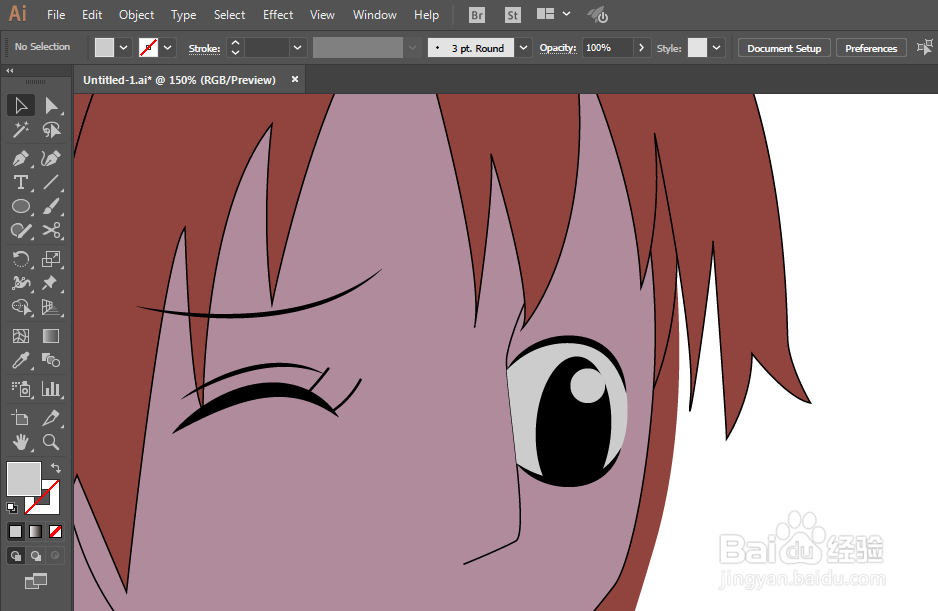This screenshot has height=611, width=938.
Task: Set paint mode to Gradient
Action: click(35, 531)
